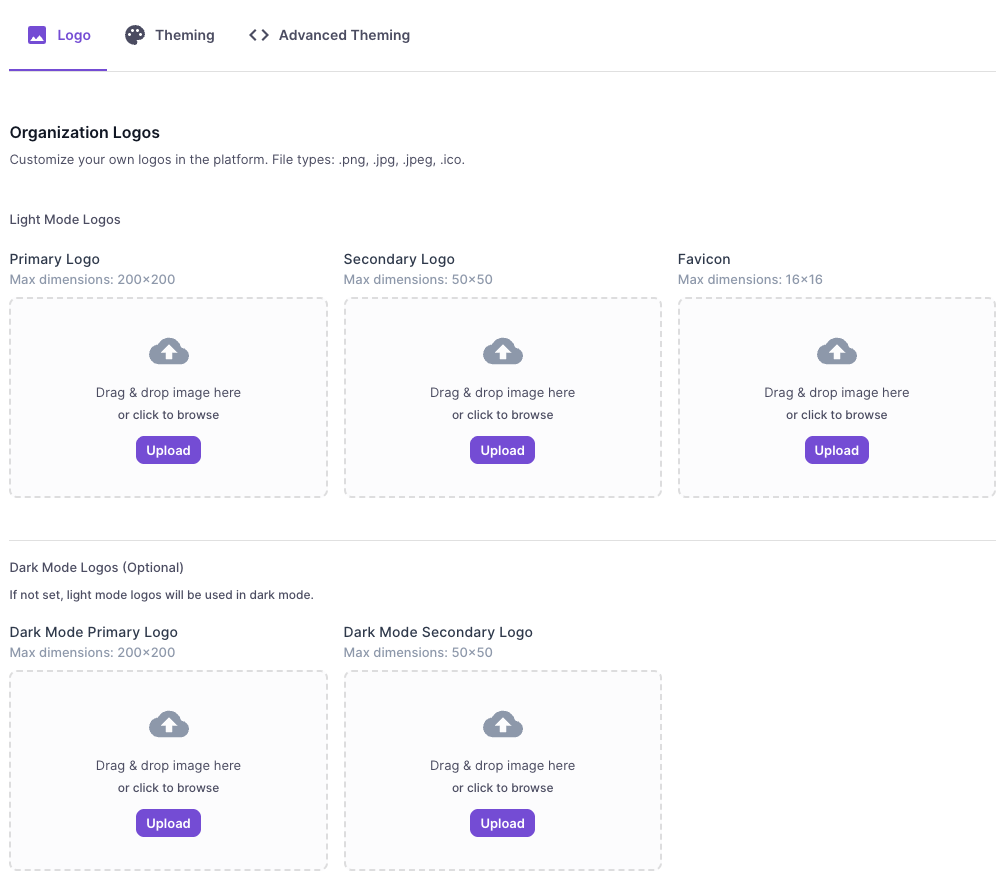Click Upload for the Dark Mode Secondary Logo
Image resolution: width=1003 pixels, height=884 pixels.
(502, 823)
